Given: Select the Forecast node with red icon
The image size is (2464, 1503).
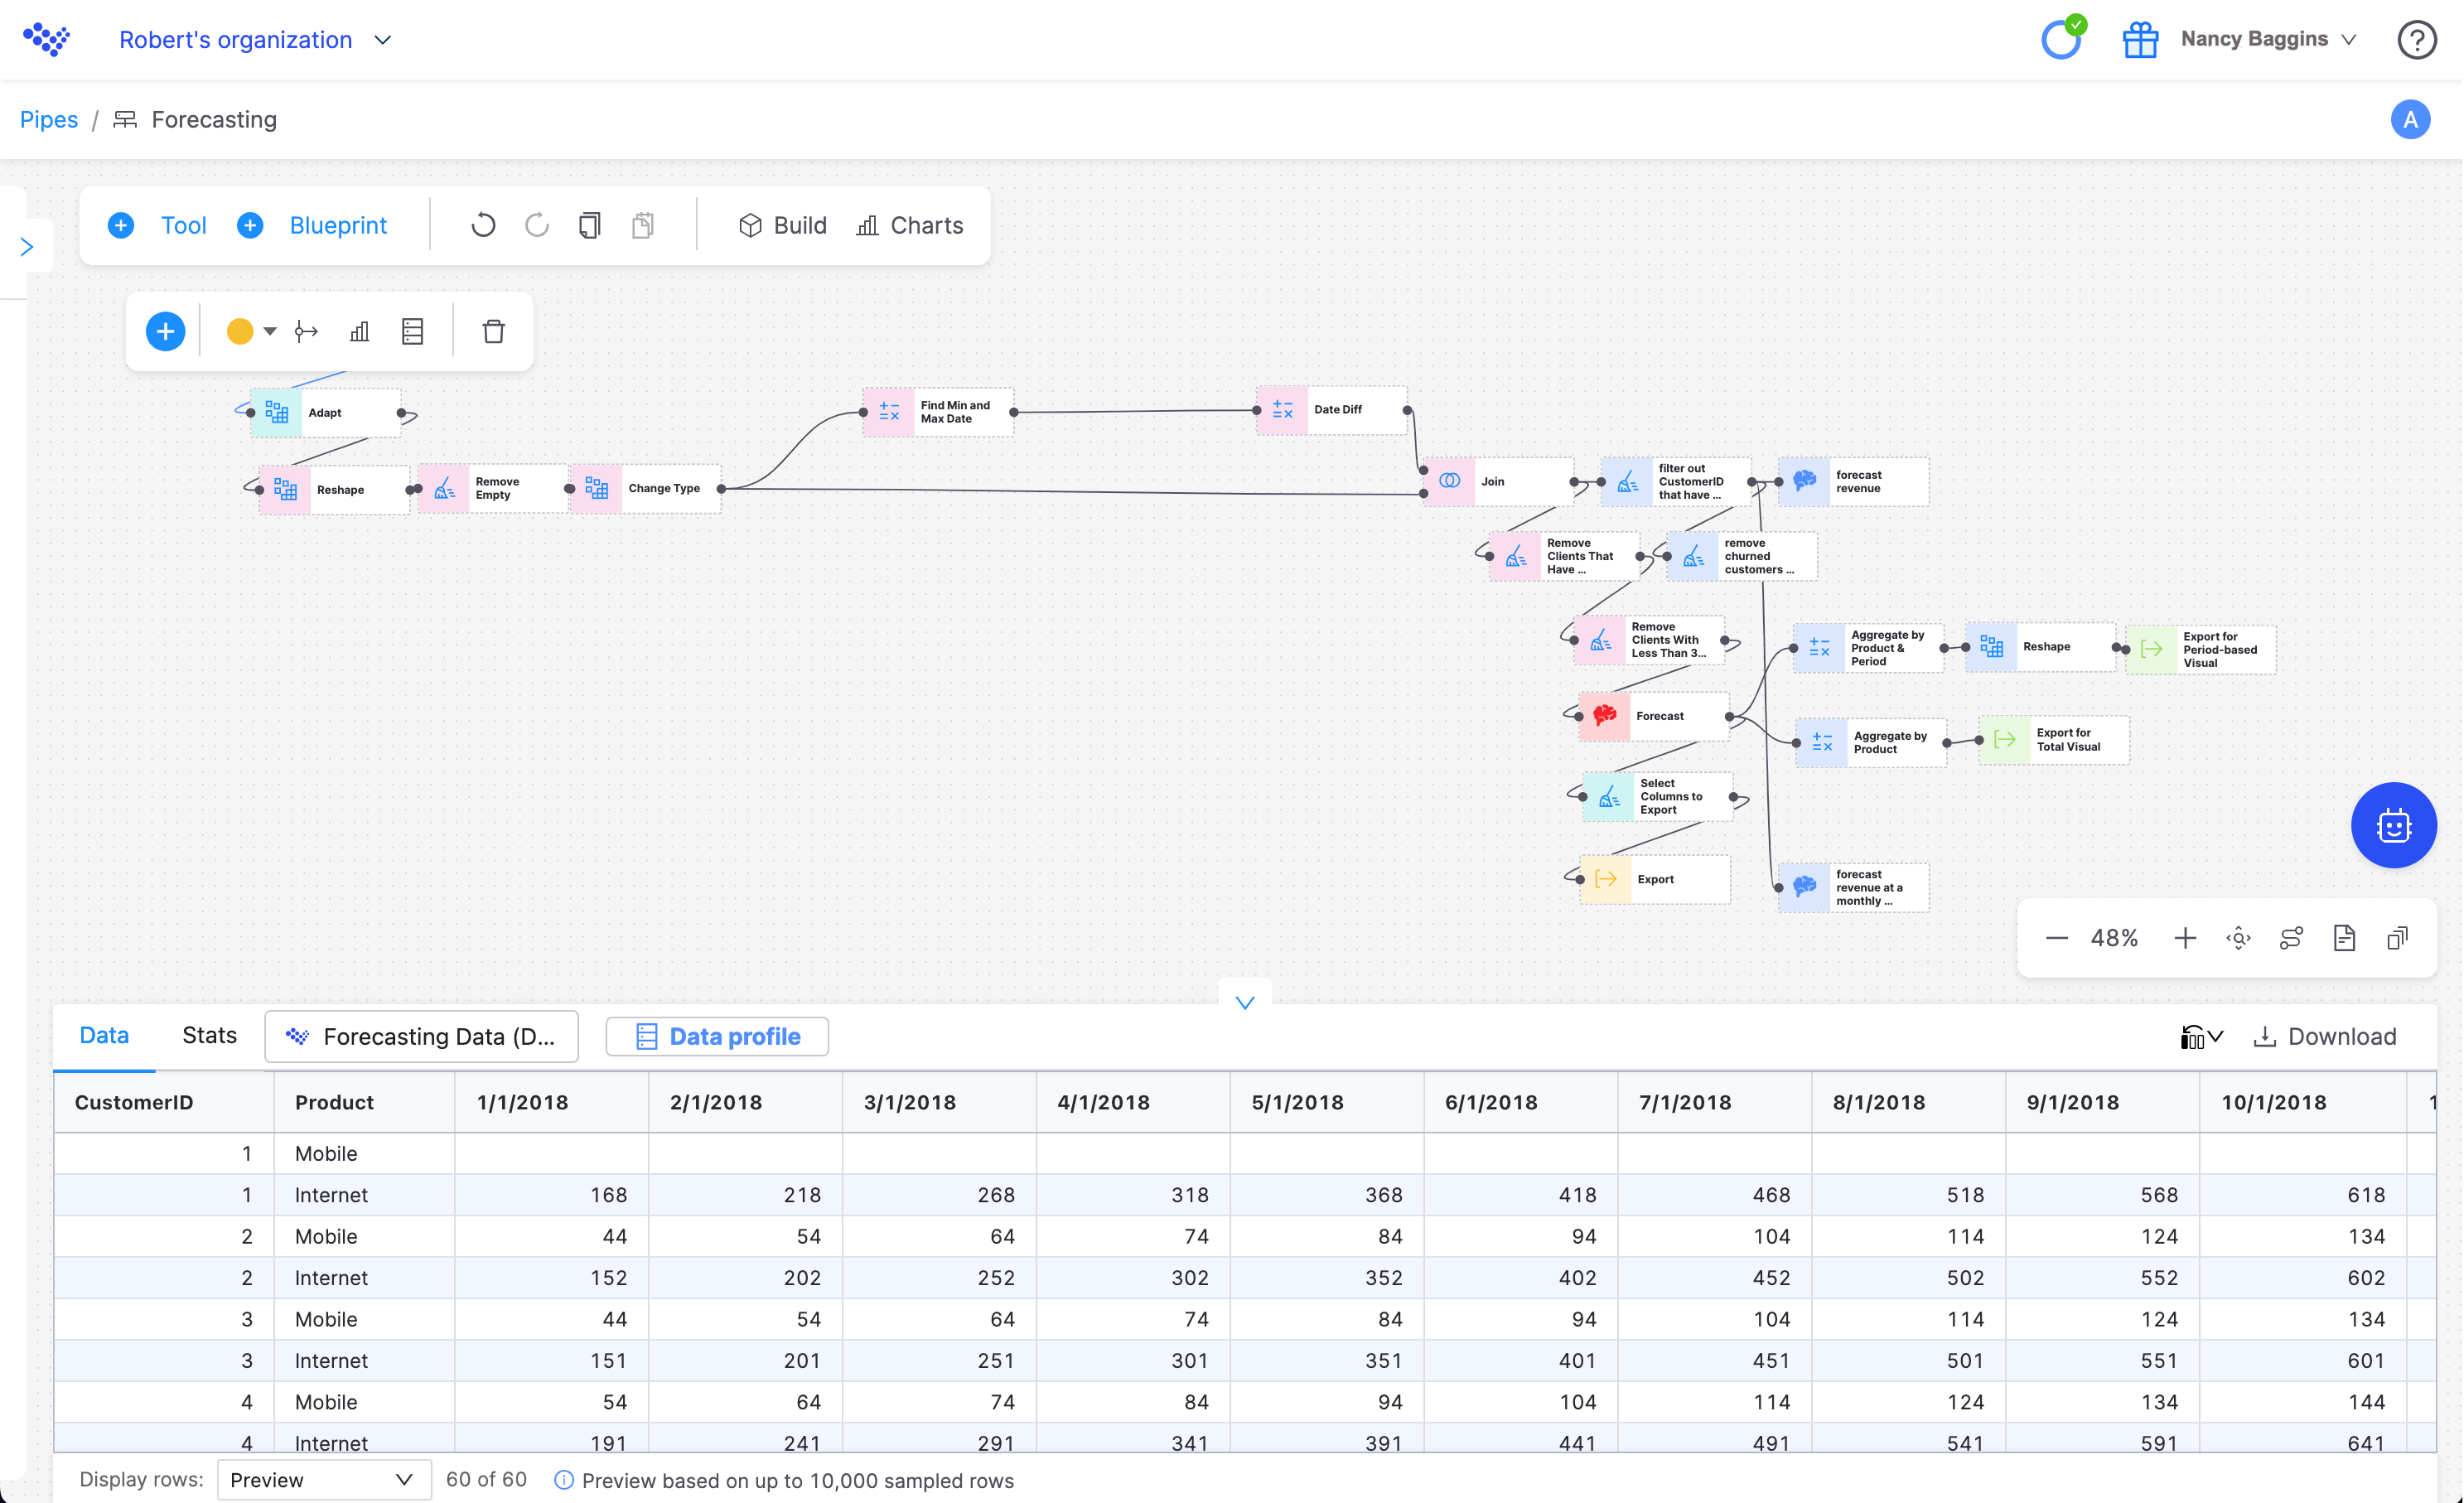Looking at the screenshot, I should tap(1654, 716).
